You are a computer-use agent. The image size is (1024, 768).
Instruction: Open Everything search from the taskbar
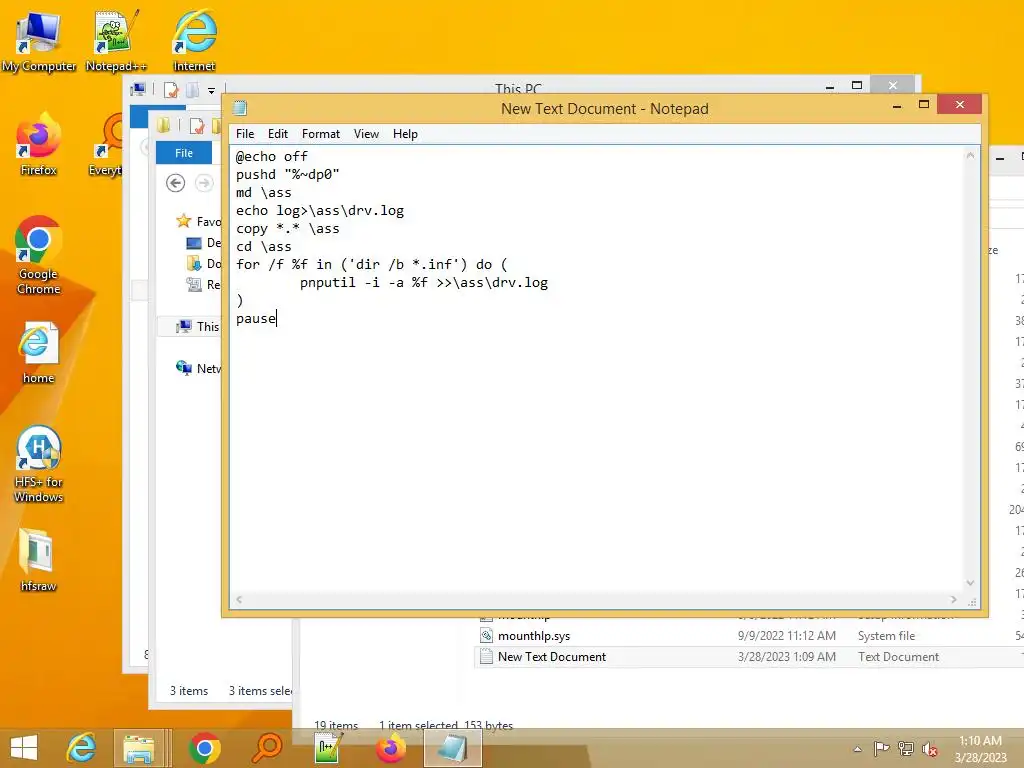click(x=267, y=748)
